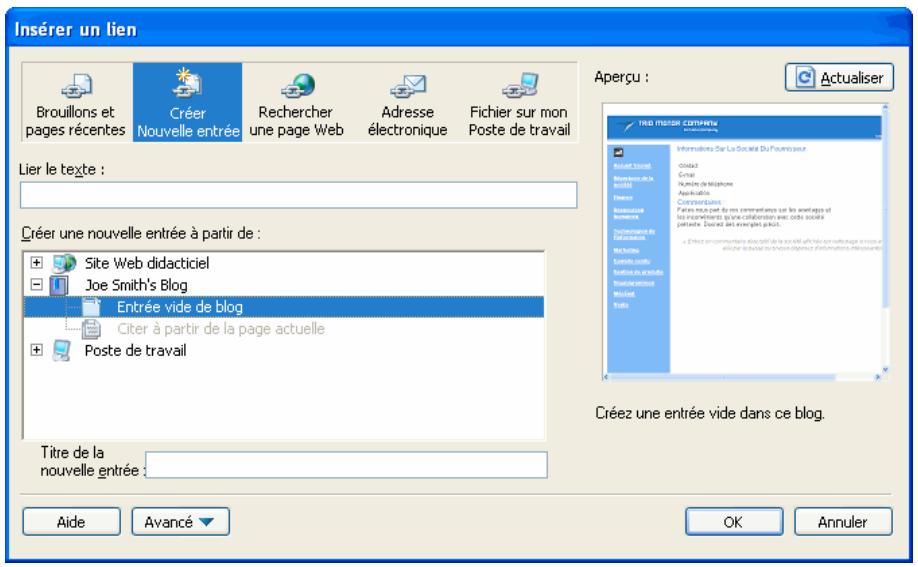Open the Rechercher une page Web tab

point(296,103)
